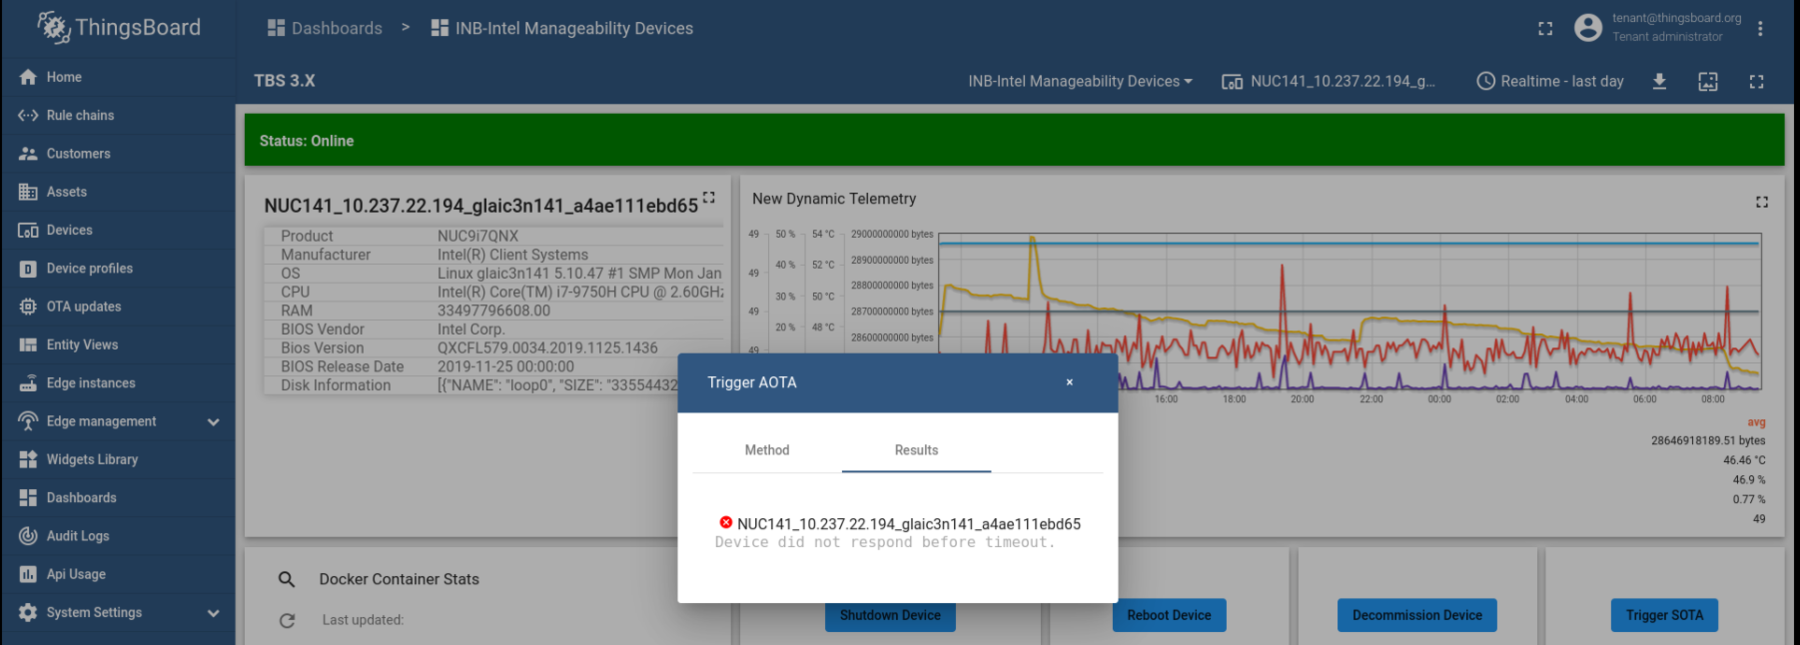The height and width of the screenshot is (645, 1800).
Task: Click error icon beside NUC141 result
Action: pos(726,522)
